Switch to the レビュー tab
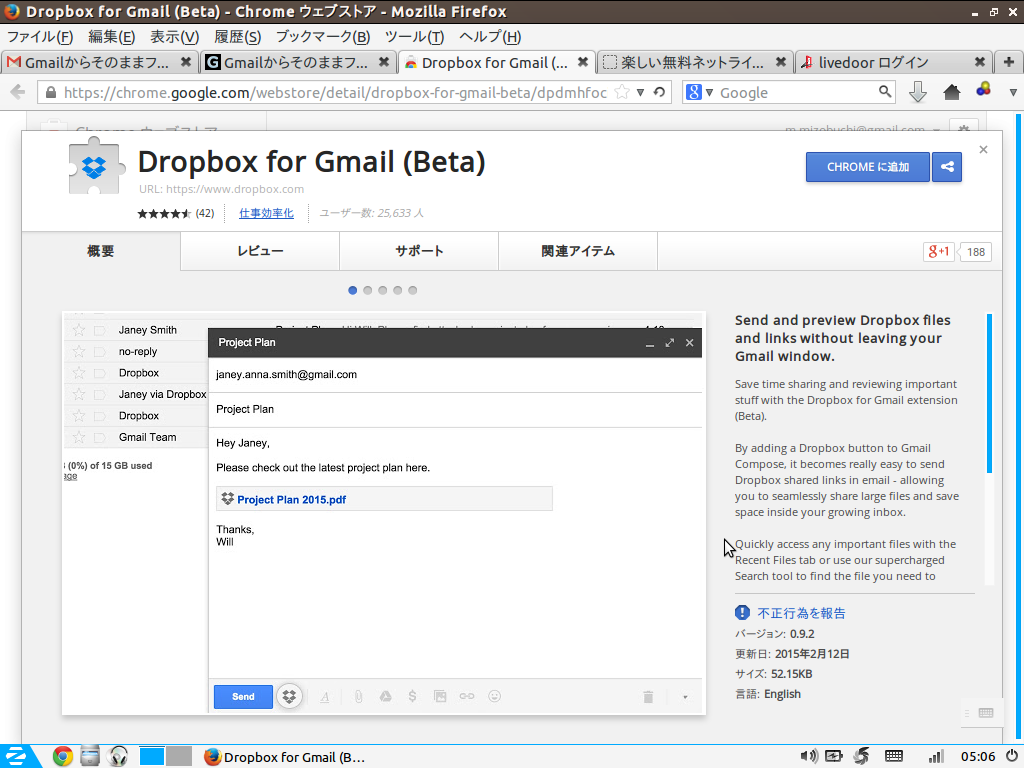 click(260, 251)
